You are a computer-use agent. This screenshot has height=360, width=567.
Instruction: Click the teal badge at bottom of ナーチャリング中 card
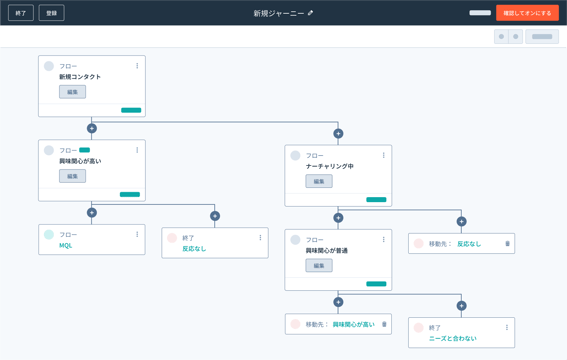[376, 200]
